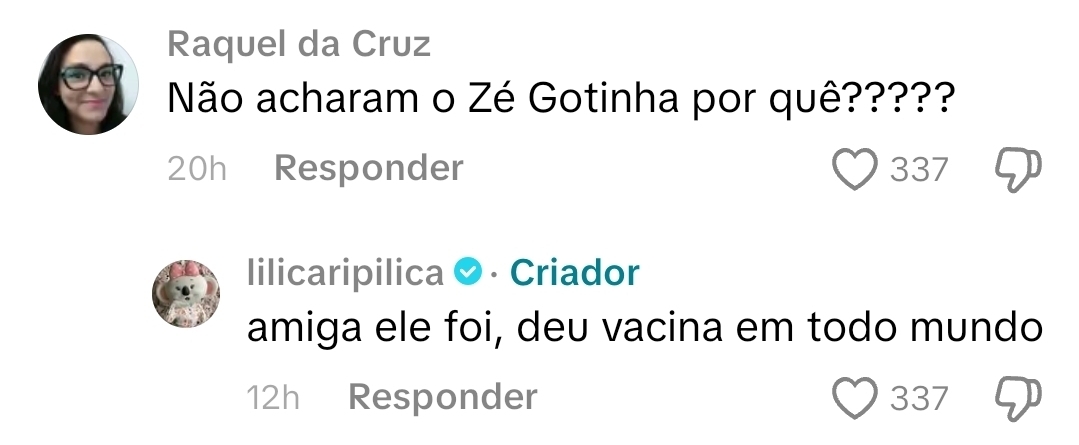Click the 12h timestamp
This screenshot has height=445, width=1079.
[x=272, y=398]
